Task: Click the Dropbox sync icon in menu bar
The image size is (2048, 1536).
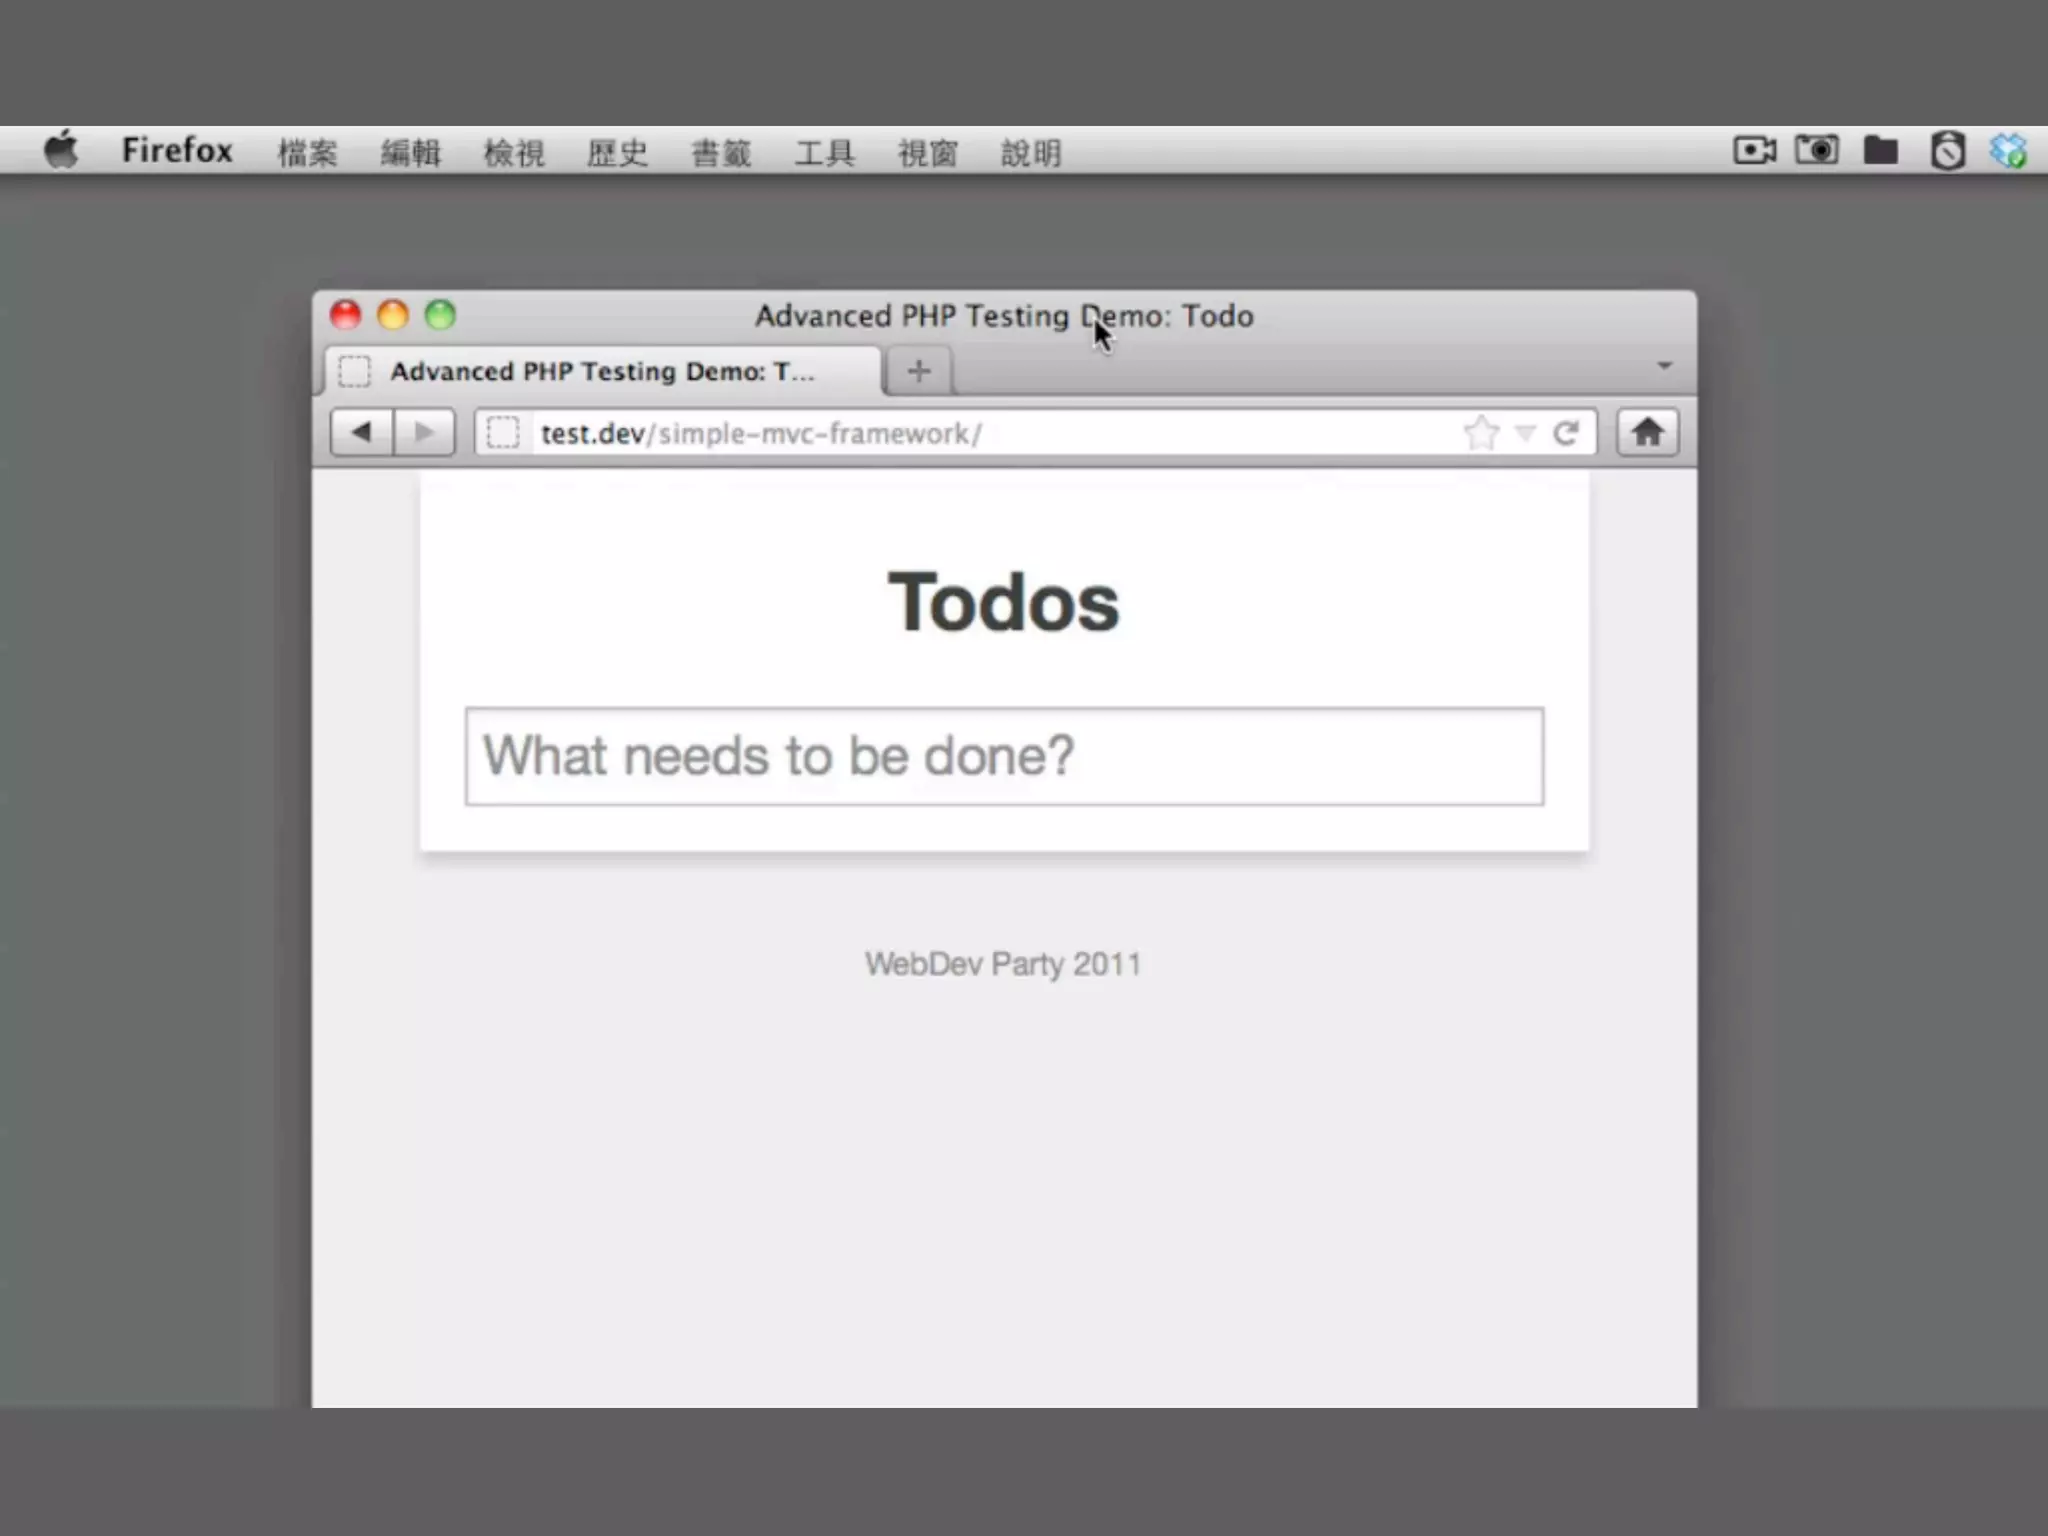Action: click(2008, 151)
